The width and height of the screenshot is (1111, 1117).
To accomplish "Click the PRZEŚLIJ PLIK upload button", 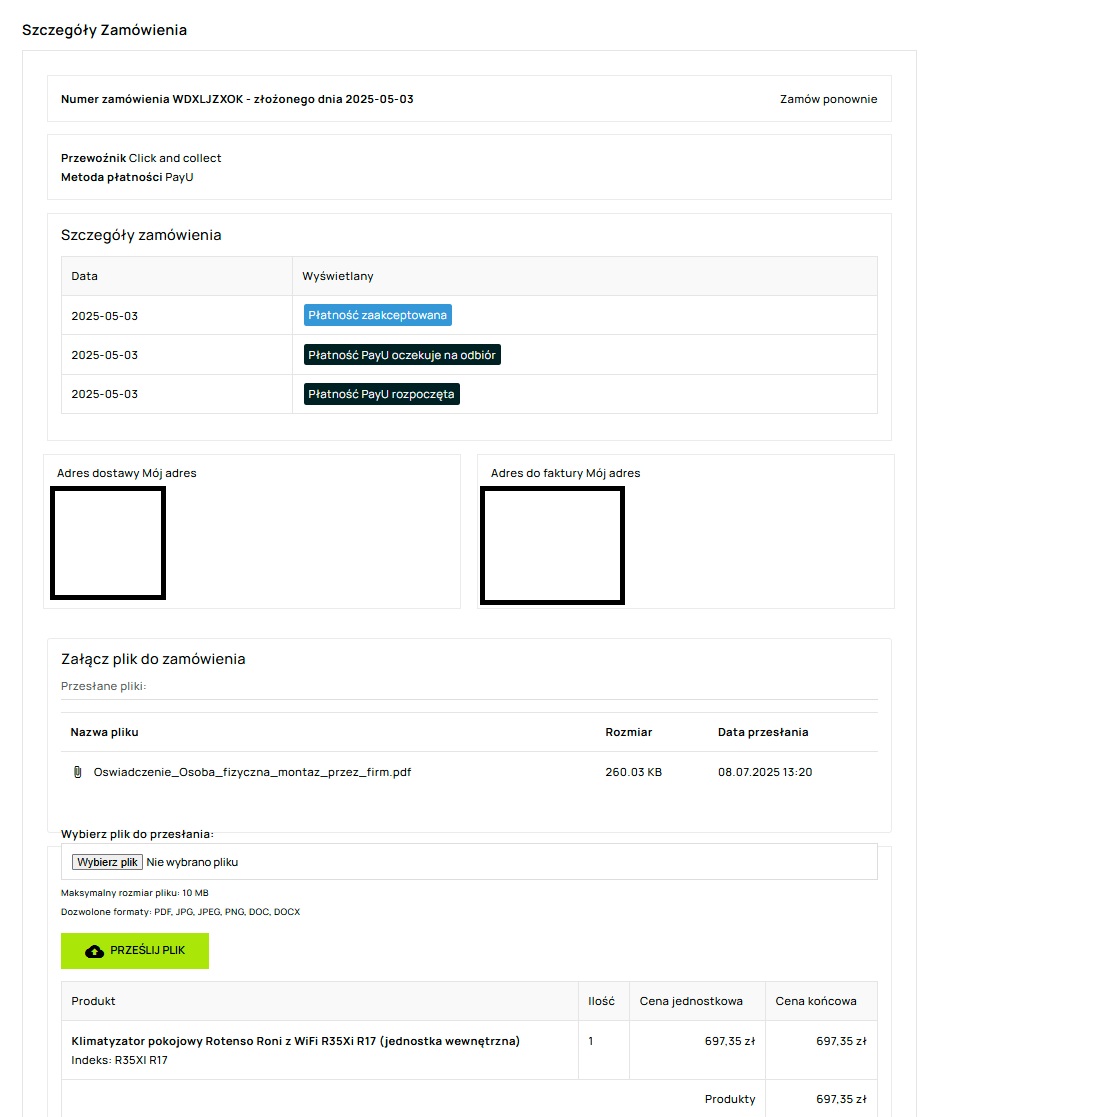I will [135, 951].
